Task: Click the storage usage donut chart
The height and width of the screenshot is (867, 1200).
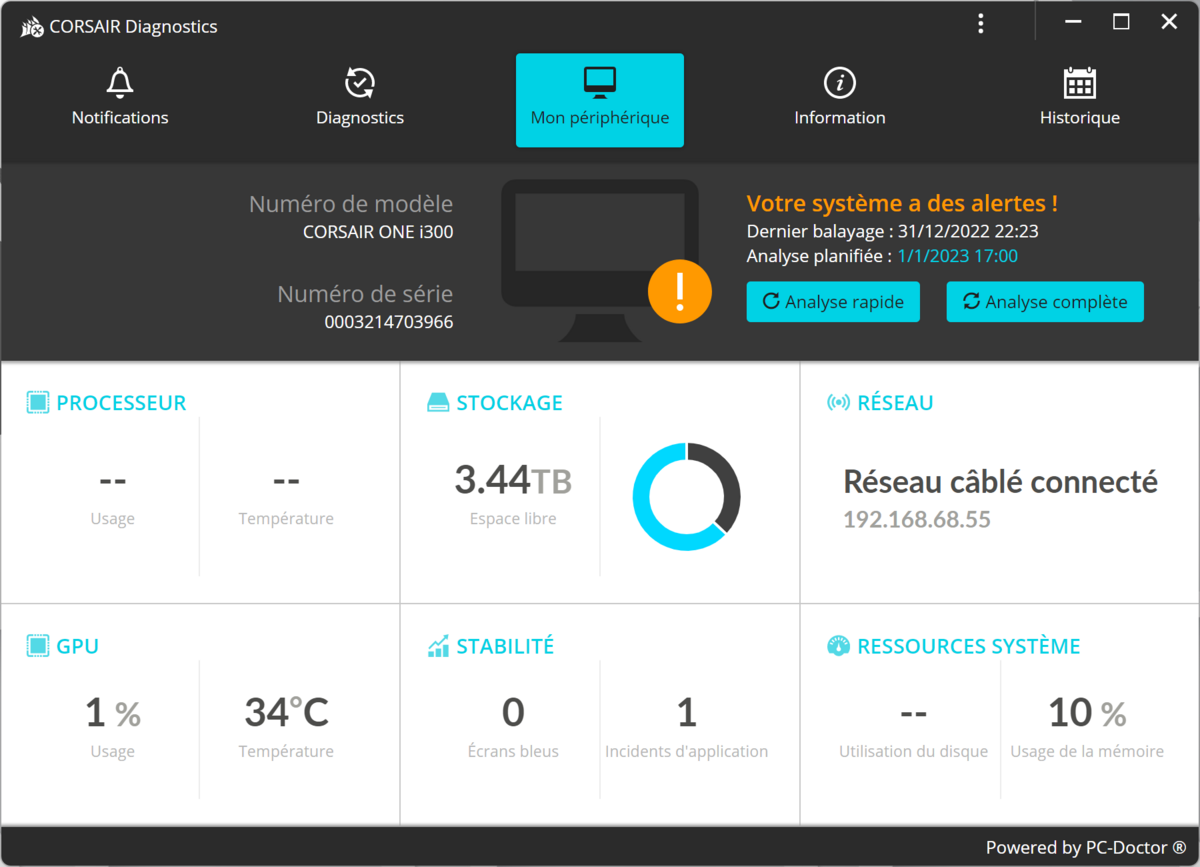Action: point(687,496)
